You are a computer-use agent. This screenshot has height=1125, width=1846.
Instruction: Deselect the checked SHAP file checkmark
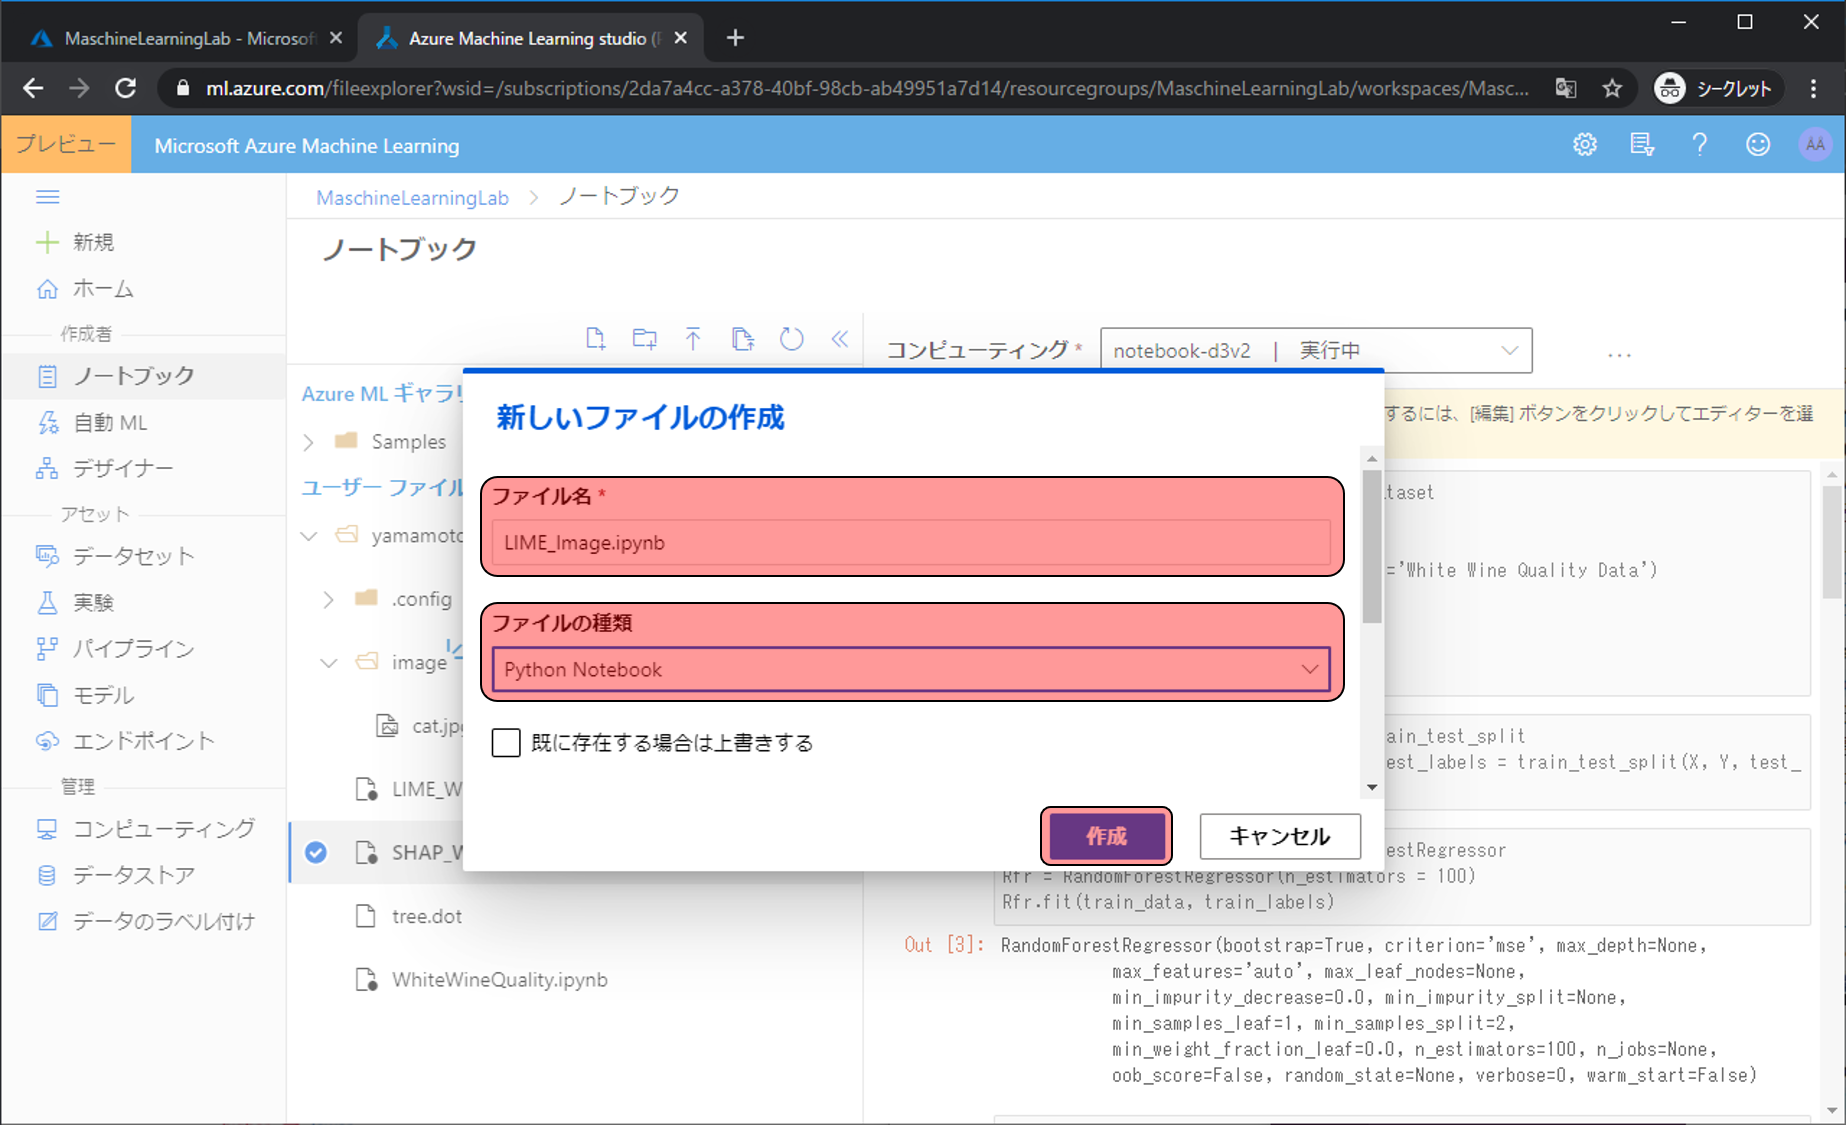tap(316, 852)
